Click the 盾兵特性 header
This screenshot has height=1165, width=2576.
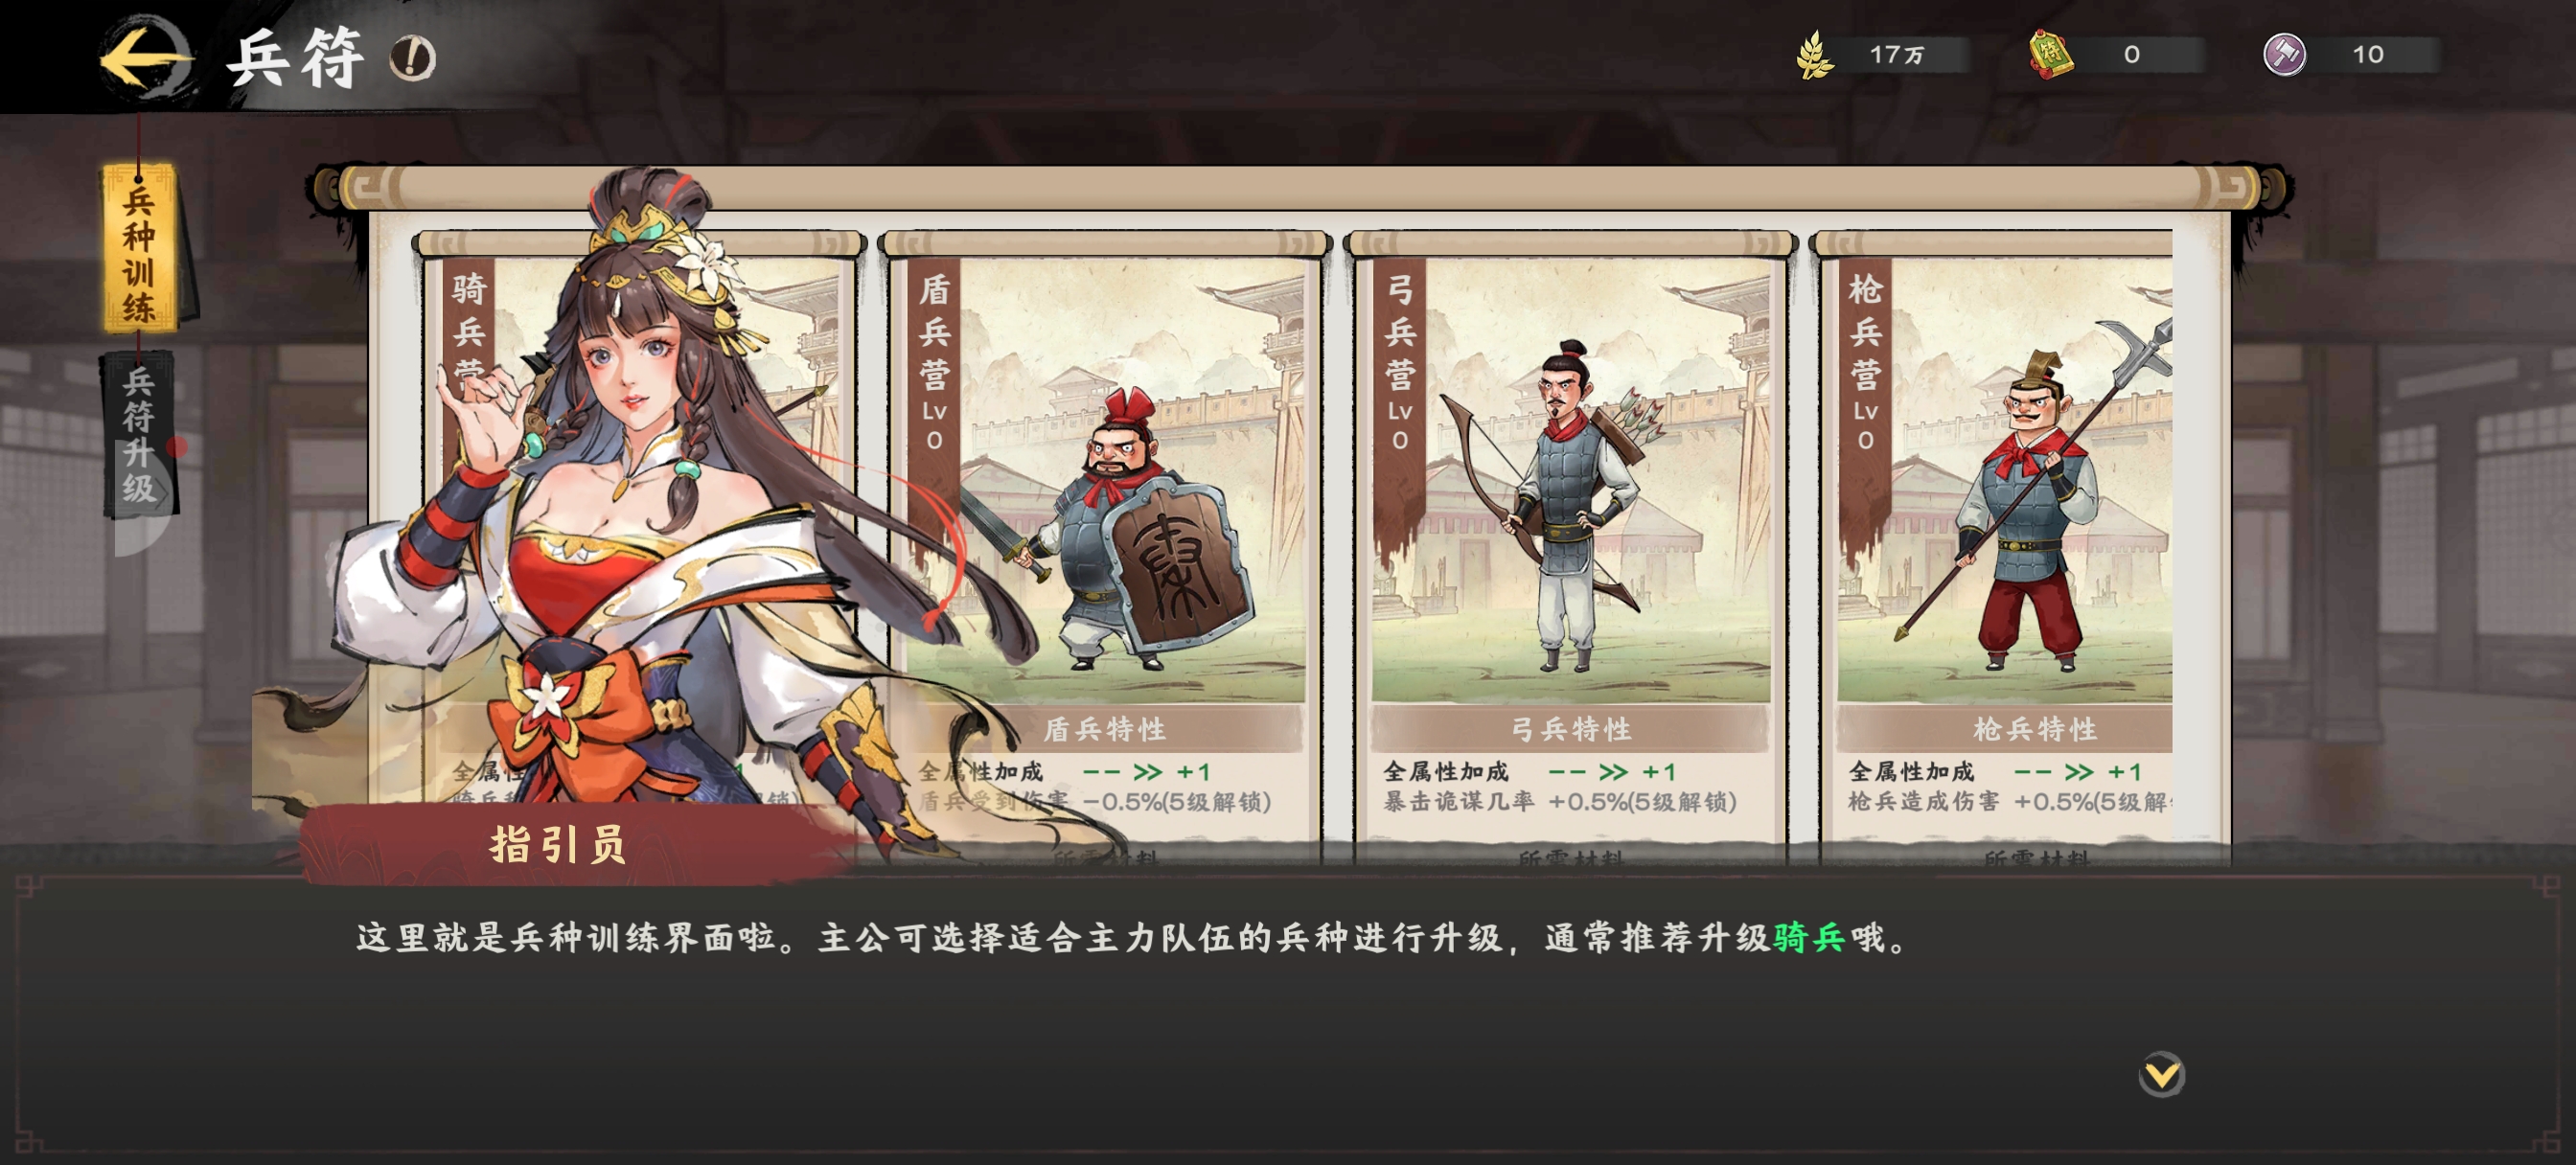[x=1104, y=729]
